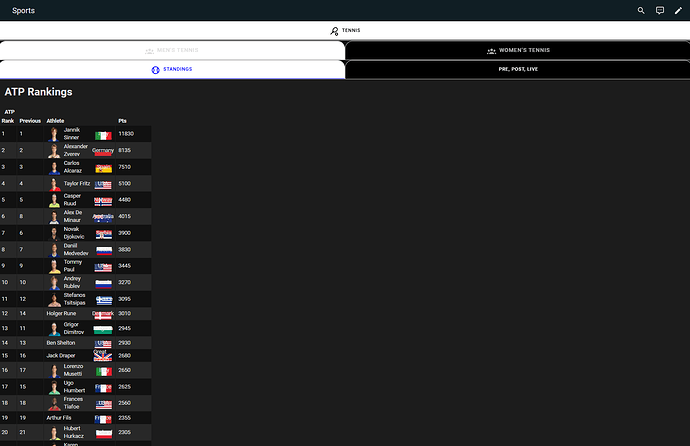The image size is (690, 446).
Task: Click Russia flag in Rublev row
Action: point(103,284)
